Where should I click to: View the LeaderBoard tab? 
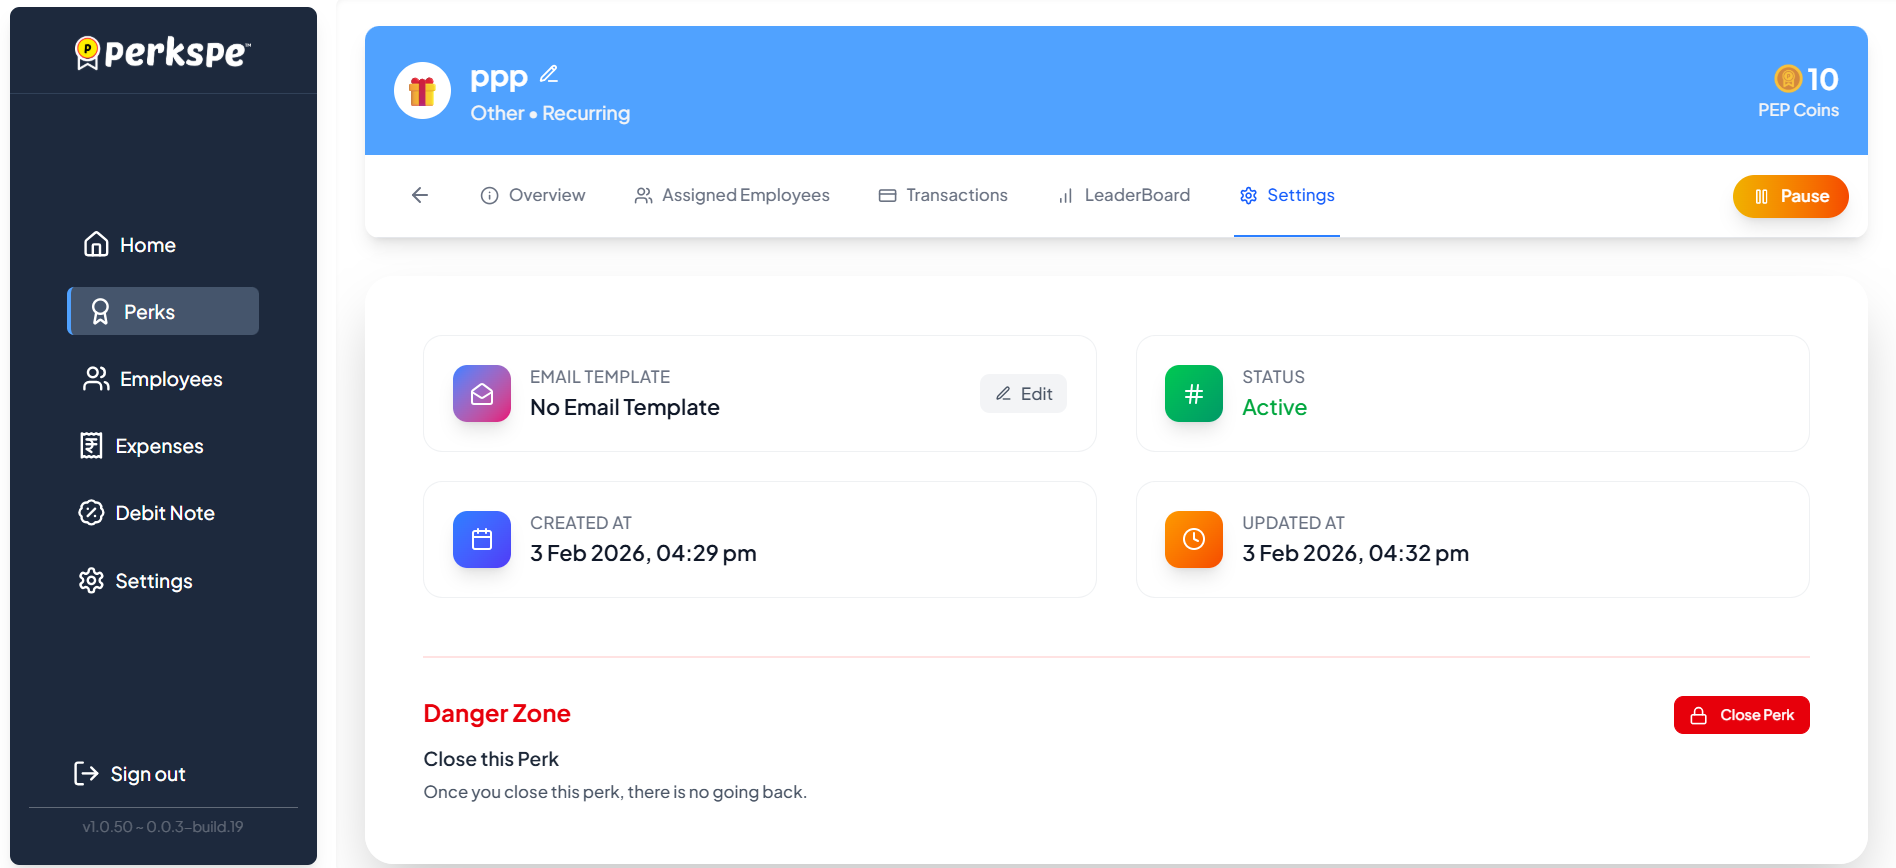(1124, 196)
